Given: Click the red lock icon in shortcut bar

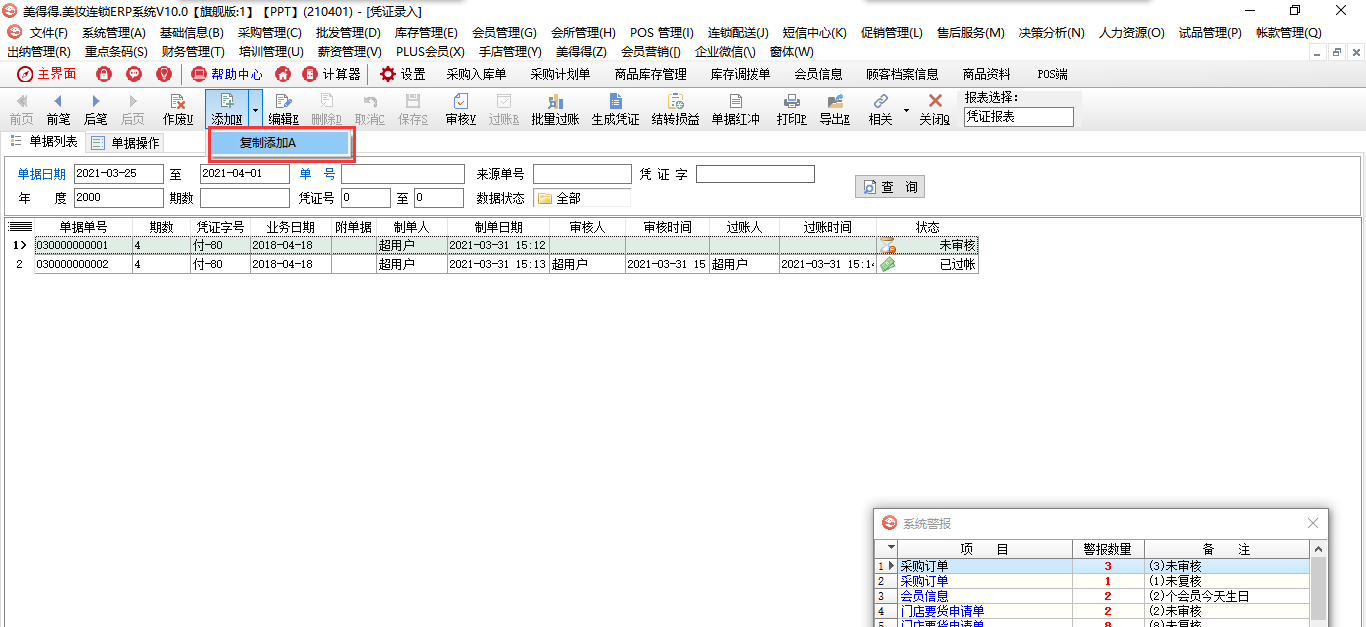Looking at the screenshot, I should pos(103,74).
